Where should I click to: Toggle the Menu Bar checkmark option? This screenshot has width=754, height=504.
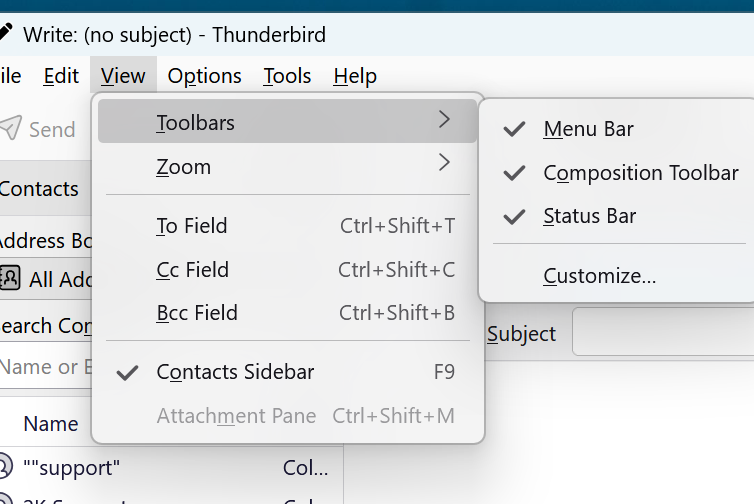588,129
